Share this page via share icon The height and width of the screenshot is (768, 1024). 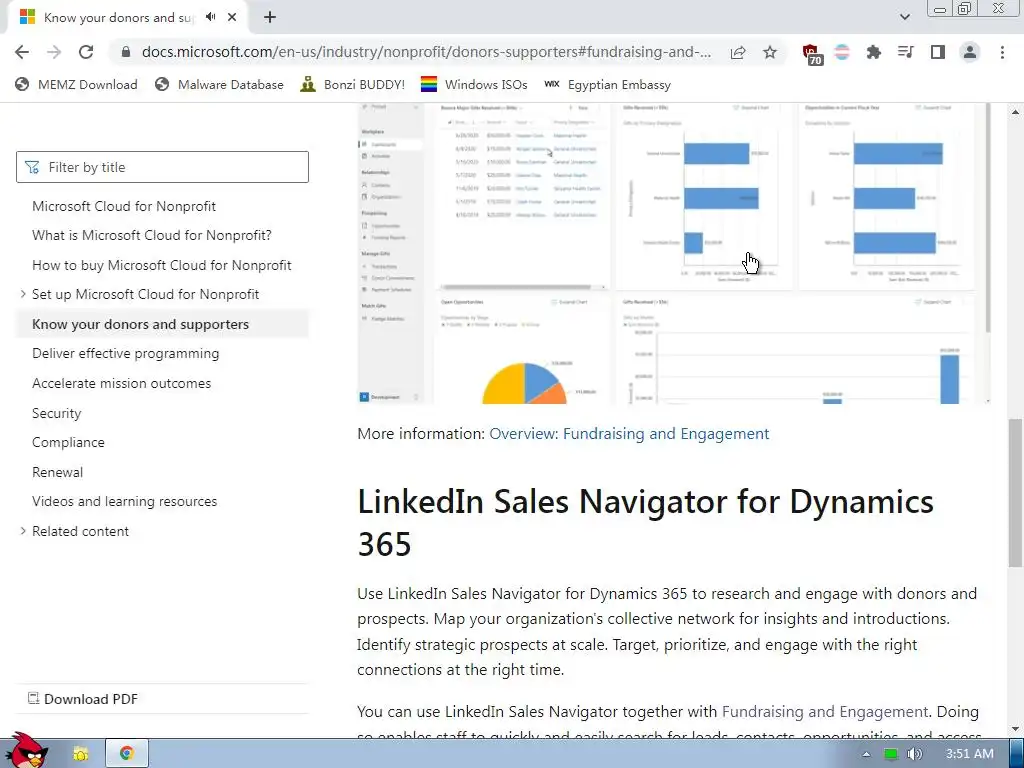click(738, 52)
